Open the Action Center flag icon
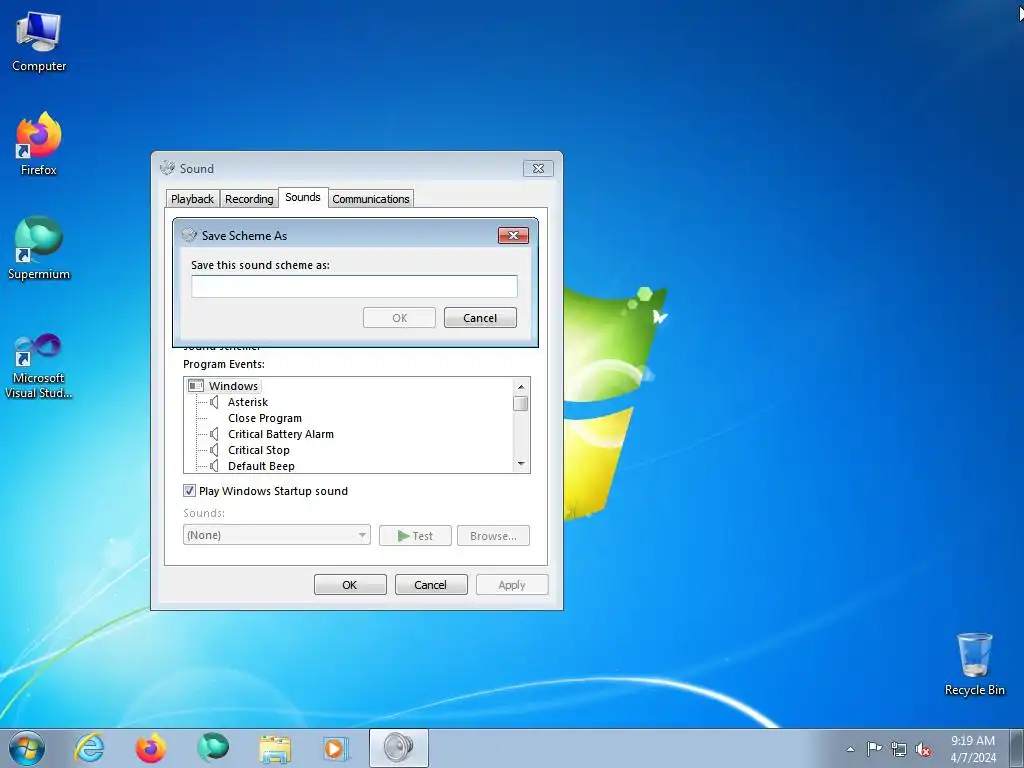The image size is (1024, 768). pos(874,749)
